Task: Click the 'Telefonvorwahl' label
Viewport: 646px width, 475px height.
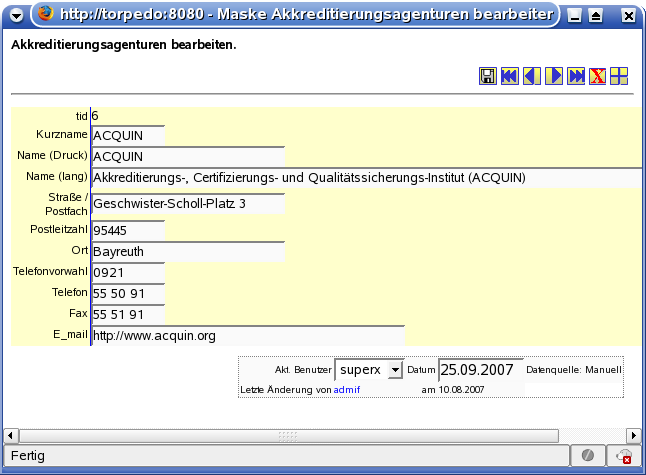Action: point(50,271)
